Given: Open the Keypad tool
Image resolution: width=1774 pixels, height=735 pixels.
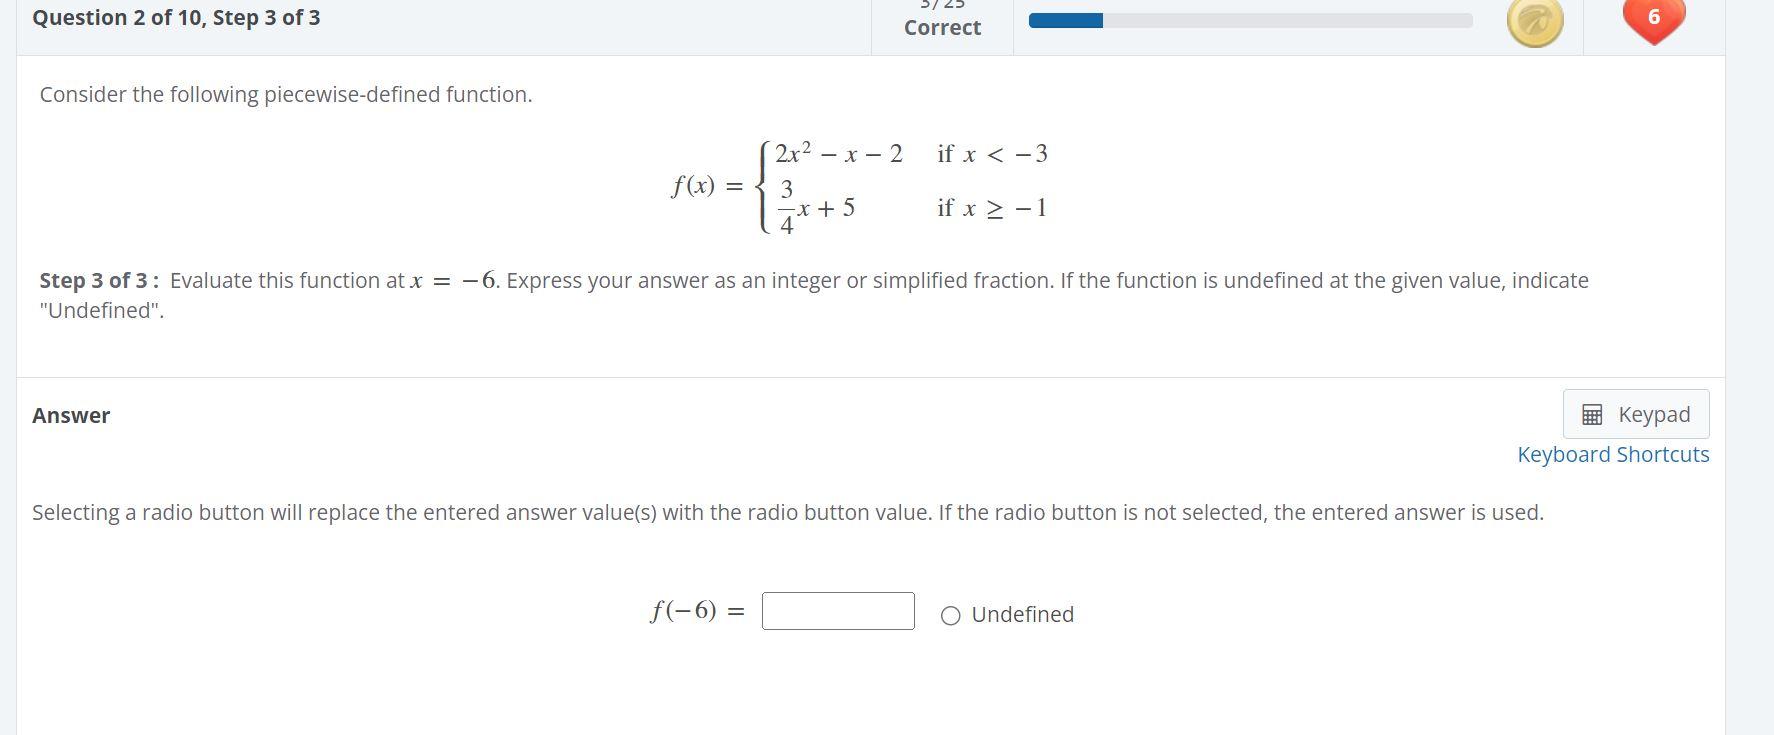Looking at the screenshot, I should 1635,413.
